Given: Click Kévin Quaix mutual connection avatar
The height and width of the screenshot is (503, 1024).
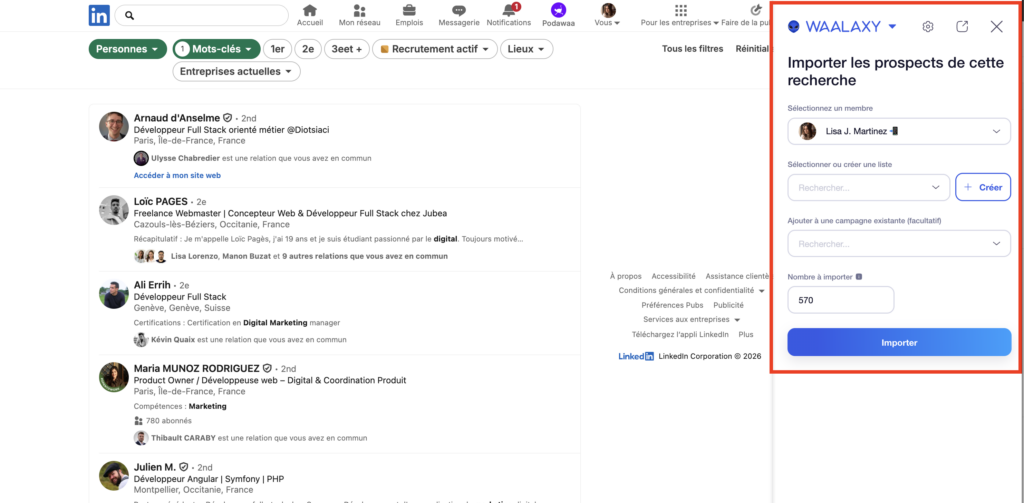Looking at the screenshot, I should [x=141, y=340].
